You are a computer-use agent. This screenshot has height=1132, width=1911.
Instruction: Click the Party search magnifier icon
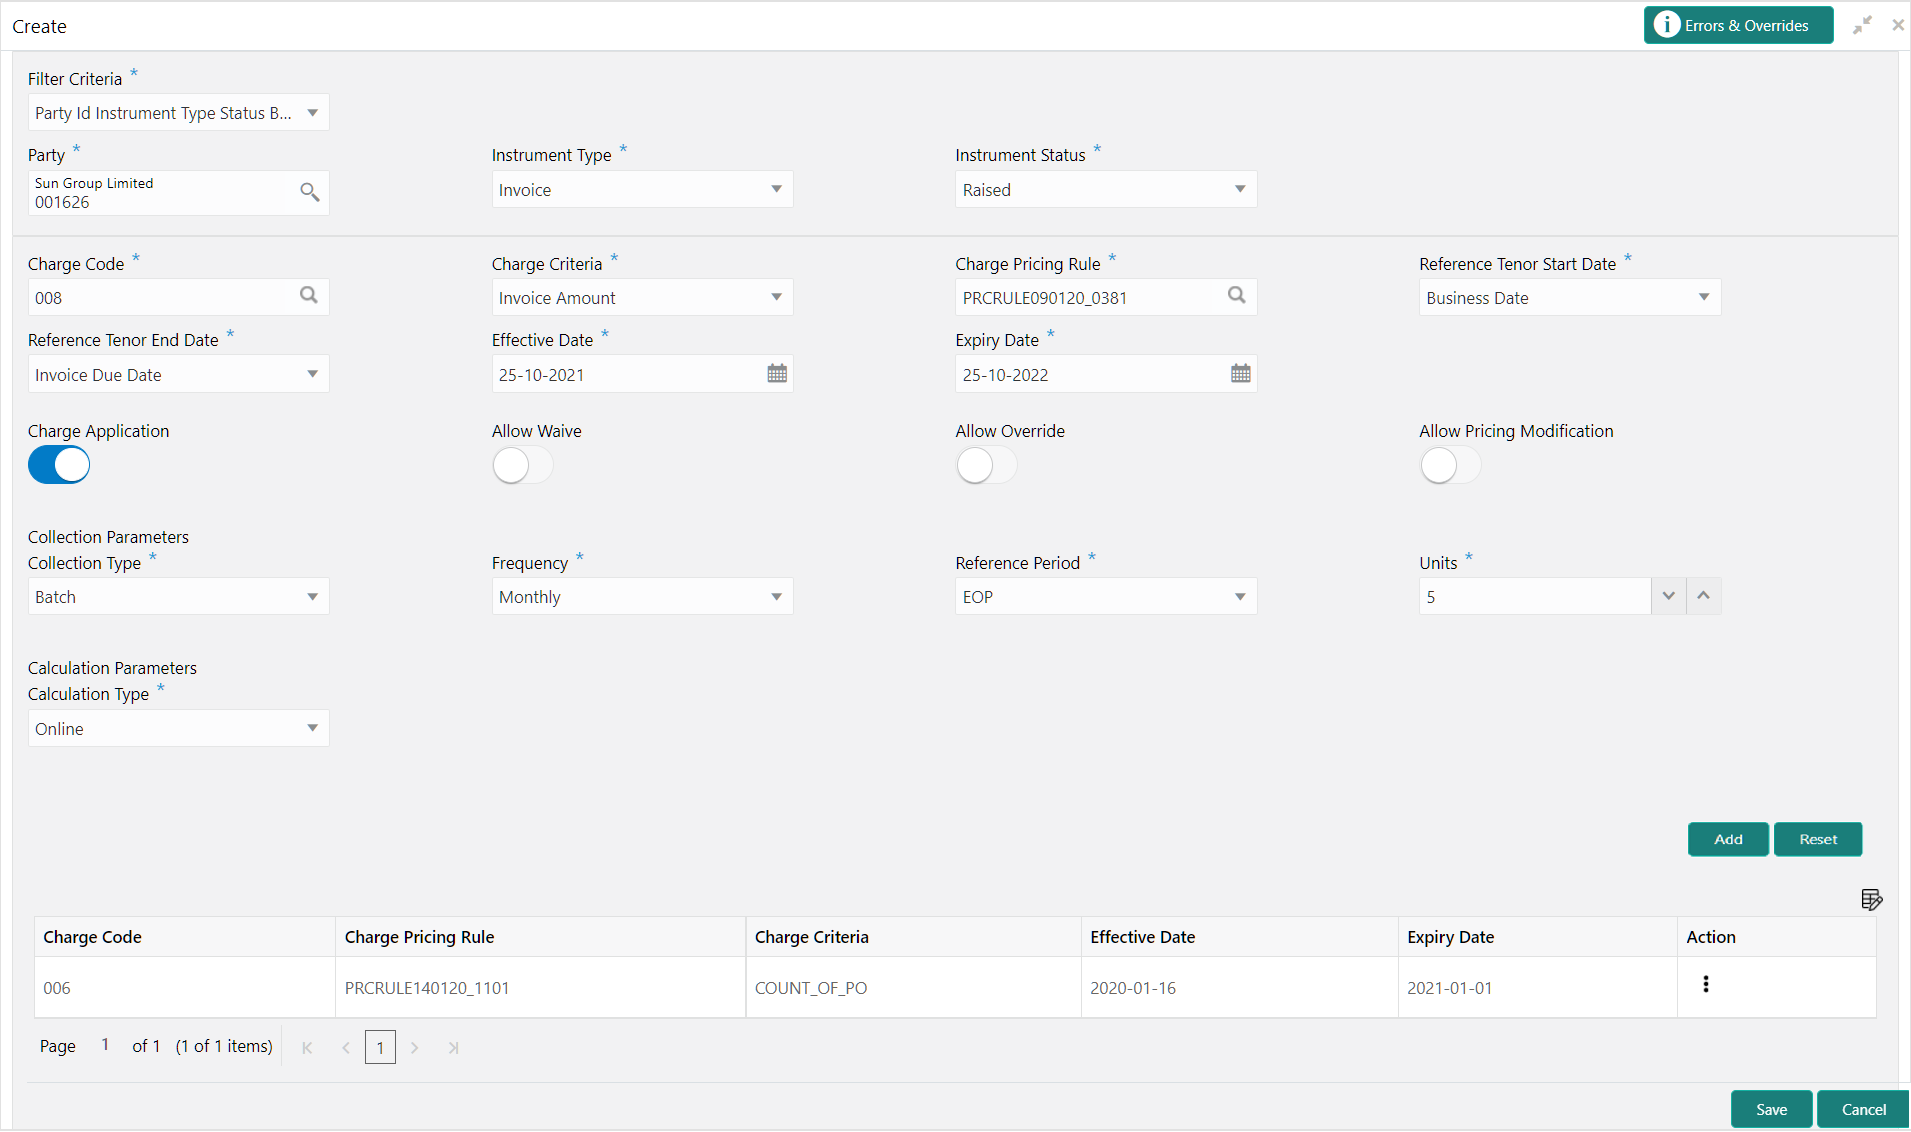click(x=309, y=192)
